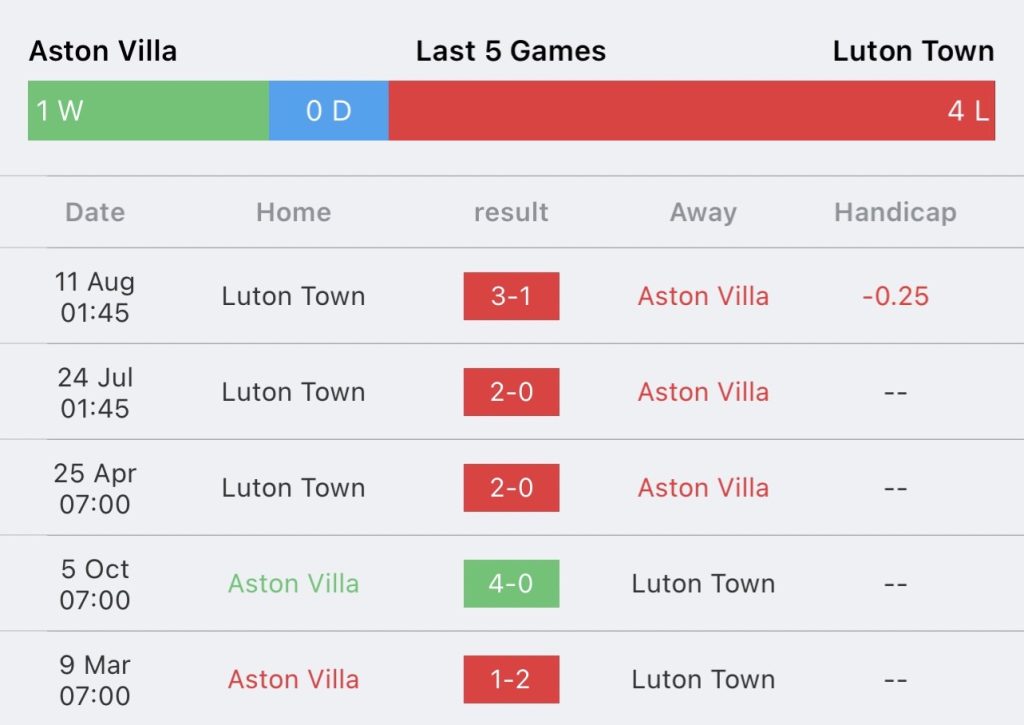Screen dimensions: 1024x725
Task: Select Luton Town away team on 9 Mar
Action: click(703, 679)
